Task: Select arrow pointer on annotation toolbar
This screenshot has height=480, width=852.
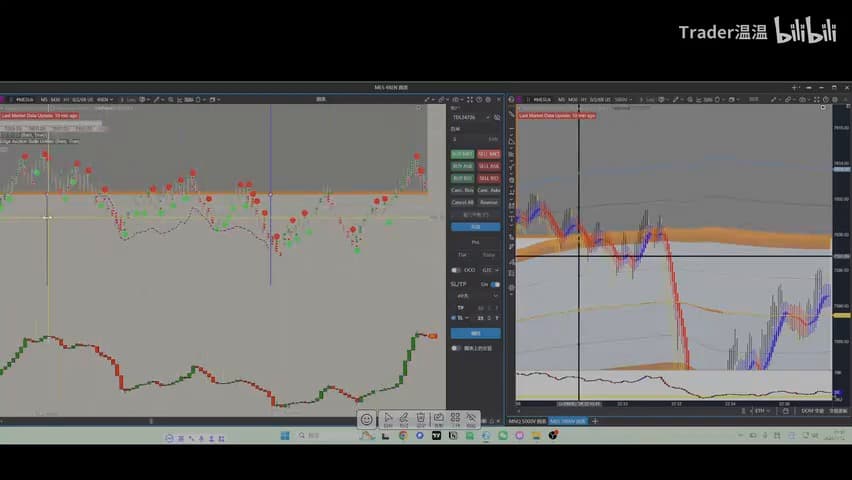Action: (388, 419)
